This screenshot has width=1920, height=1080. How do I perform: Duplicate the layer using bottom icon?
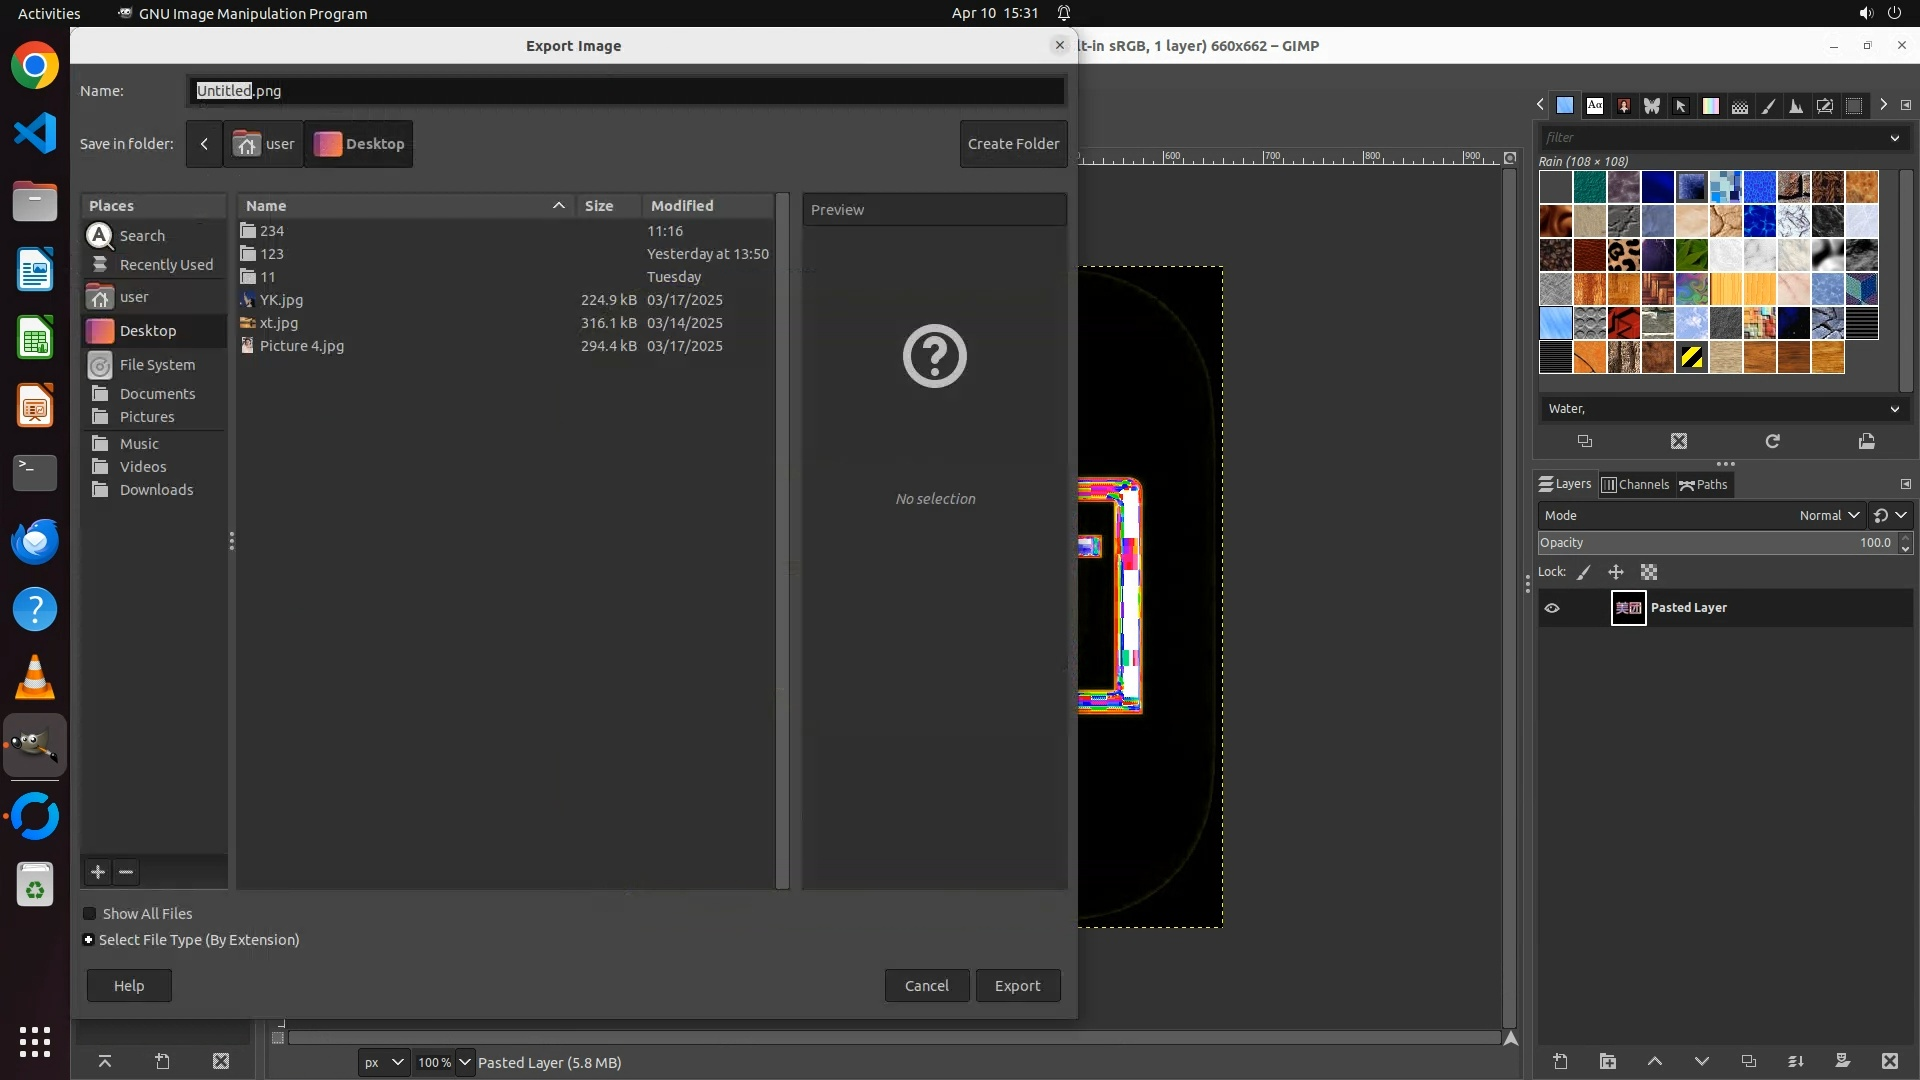point(1748,1061)
